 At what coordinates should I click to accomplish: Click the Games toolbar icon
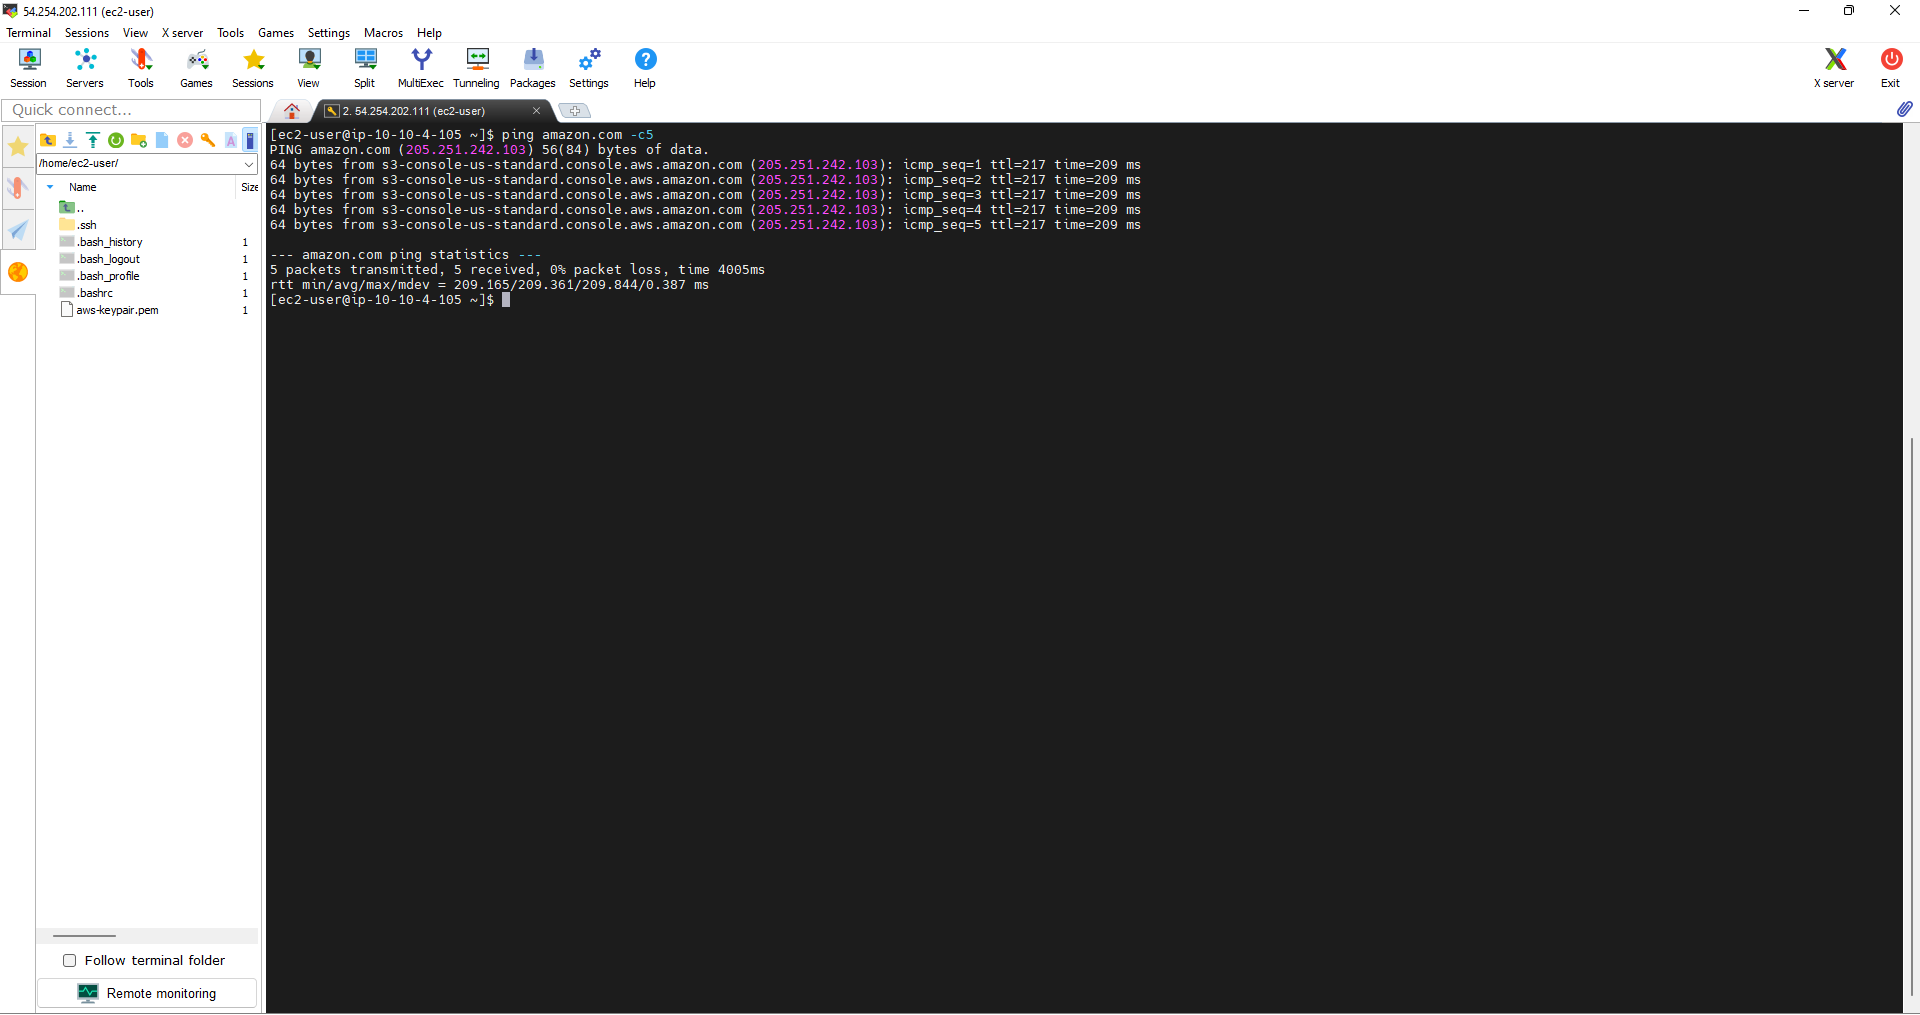point(197,68)
